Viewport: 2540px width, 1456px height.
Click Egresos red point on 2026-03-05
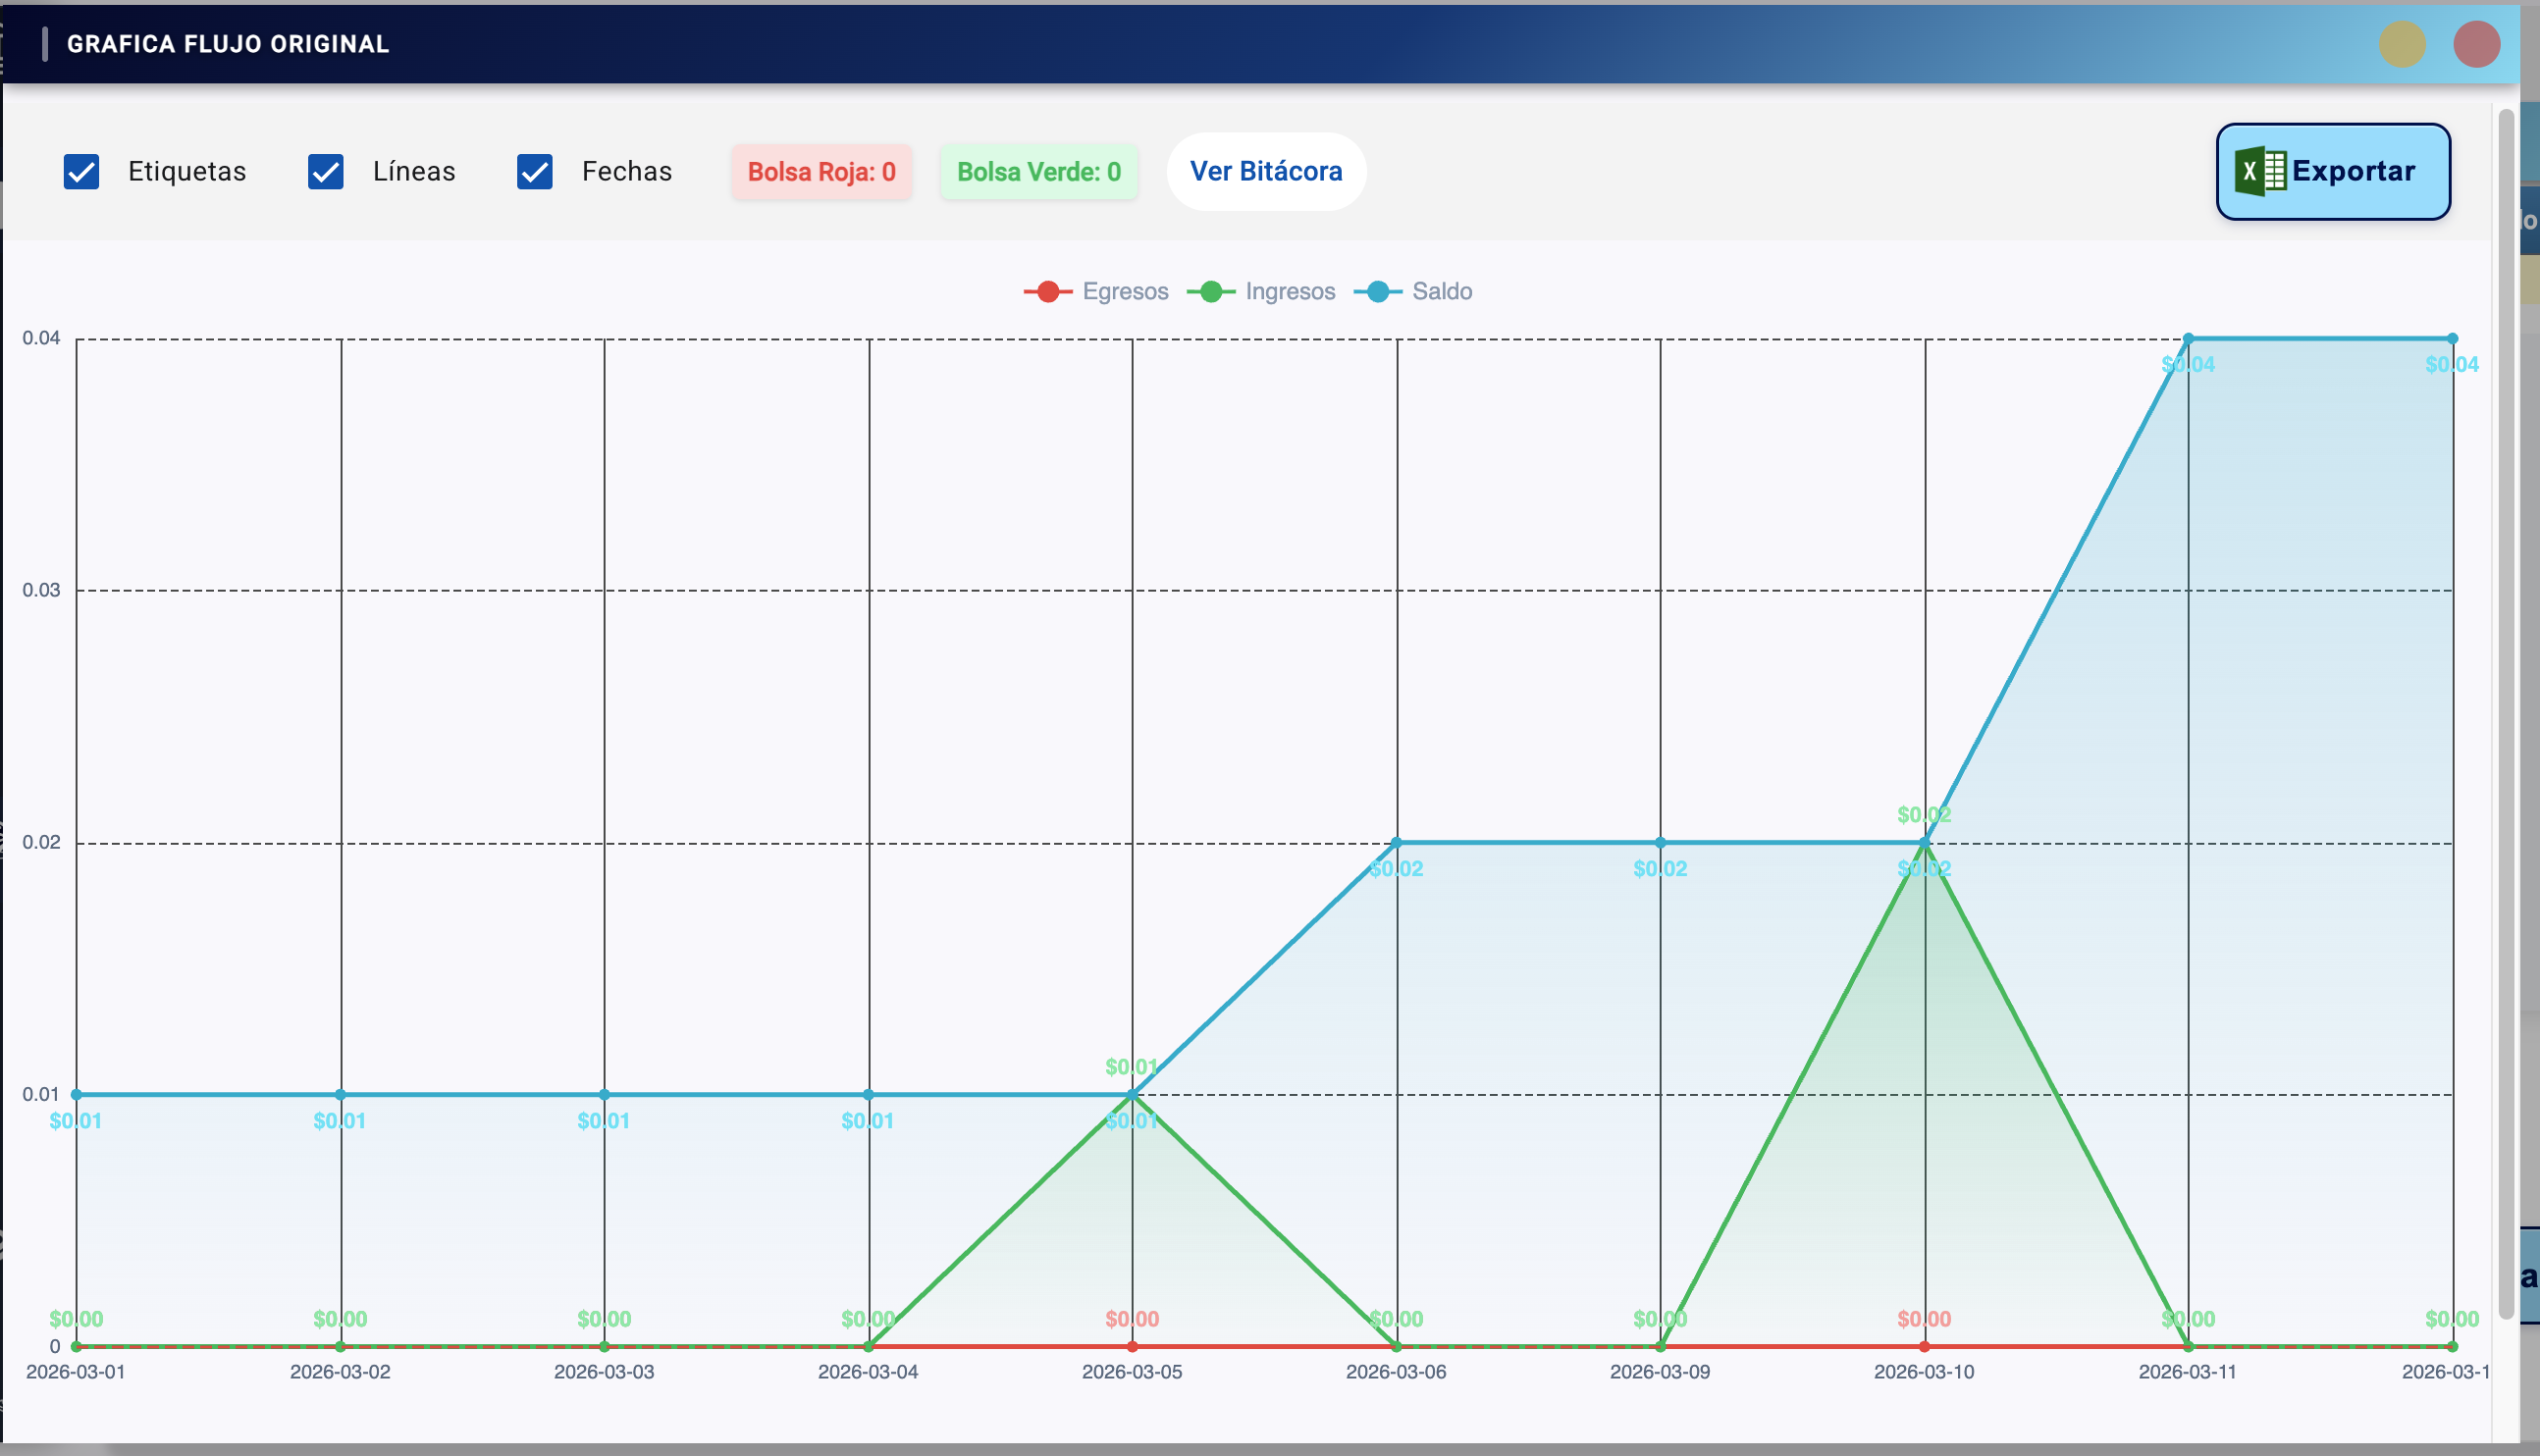(1132, 1347)
